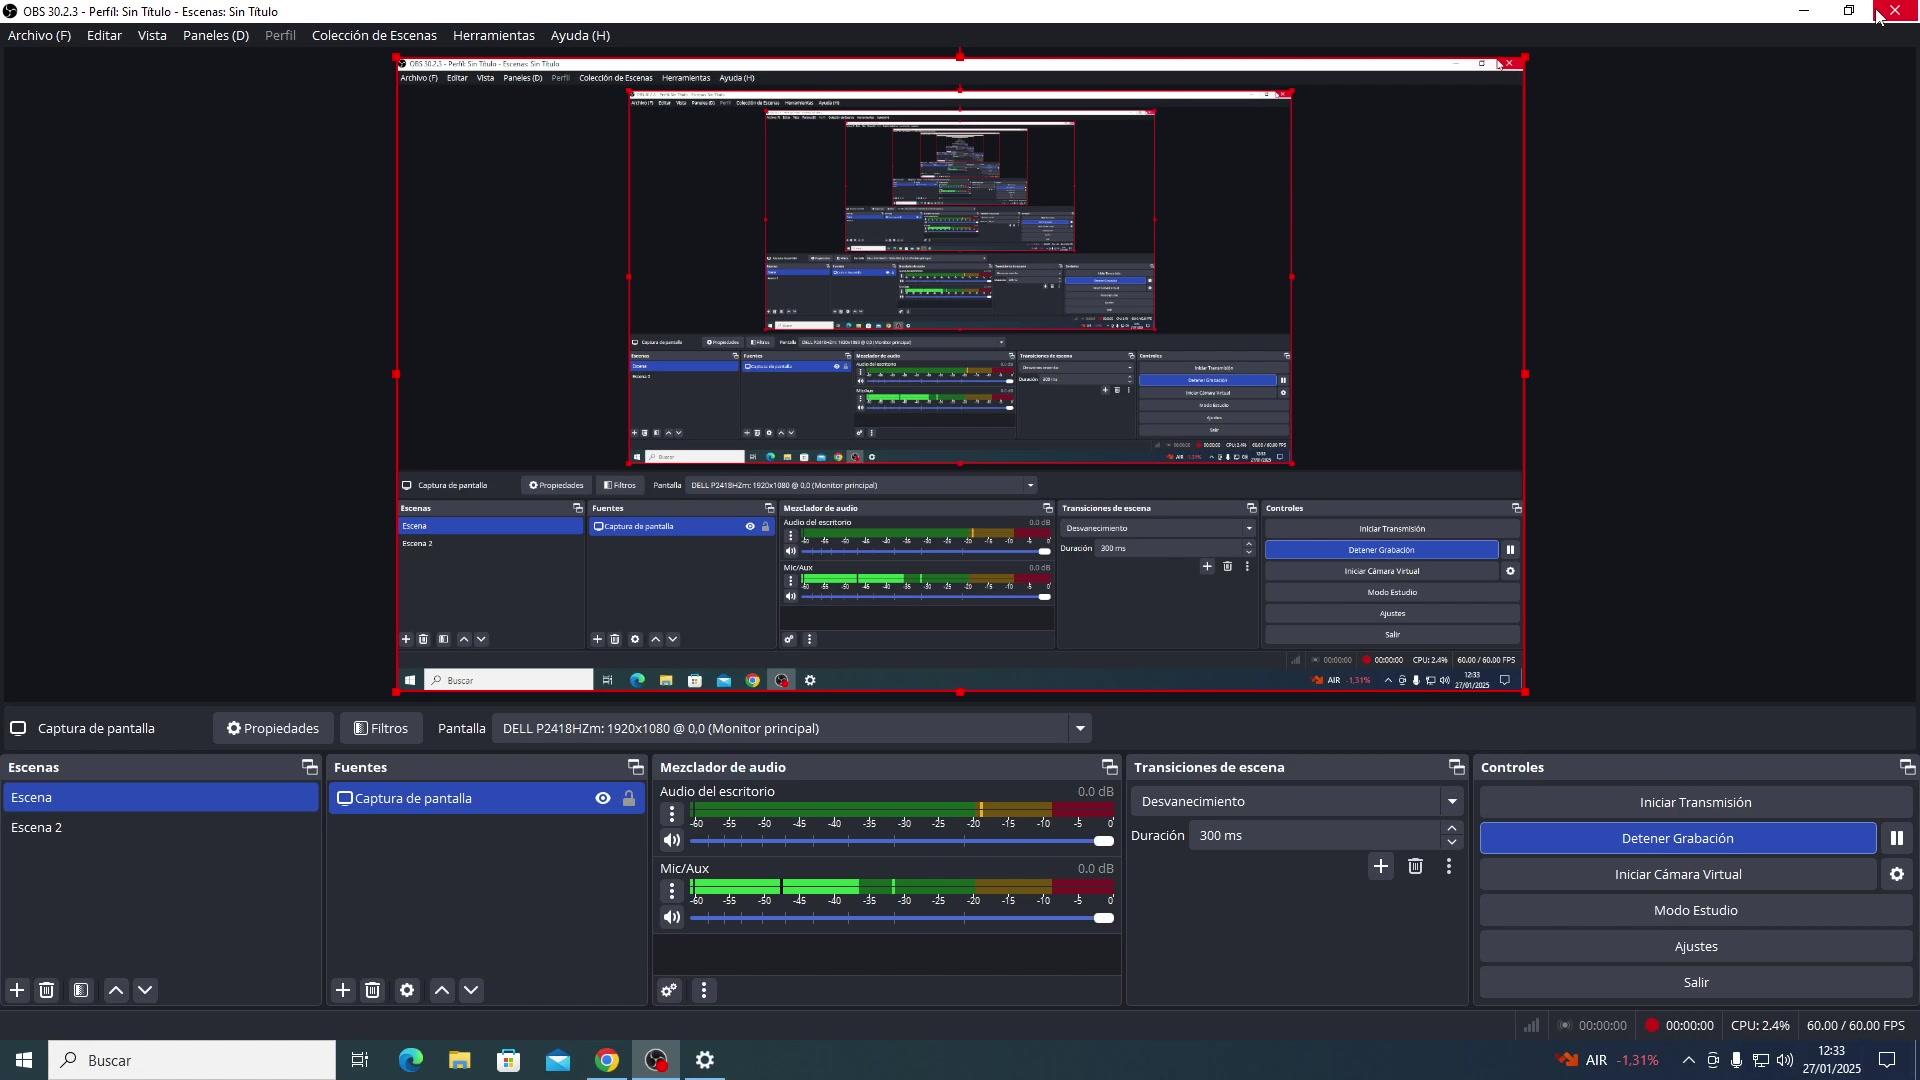Viewport: 1920px width, 1080px height.
Task: Open the Colección de Escenas menu
Action: [374, 36]
